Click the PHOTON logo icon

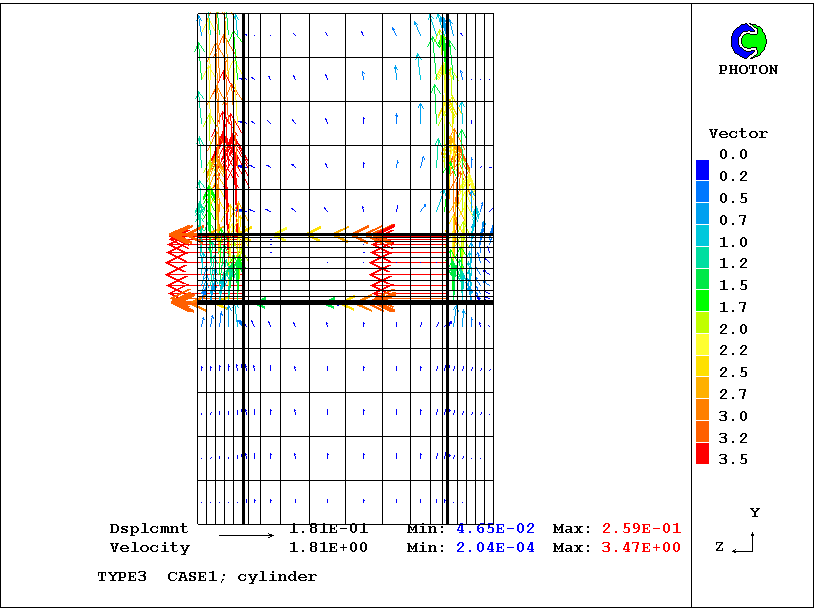(748, 41)
